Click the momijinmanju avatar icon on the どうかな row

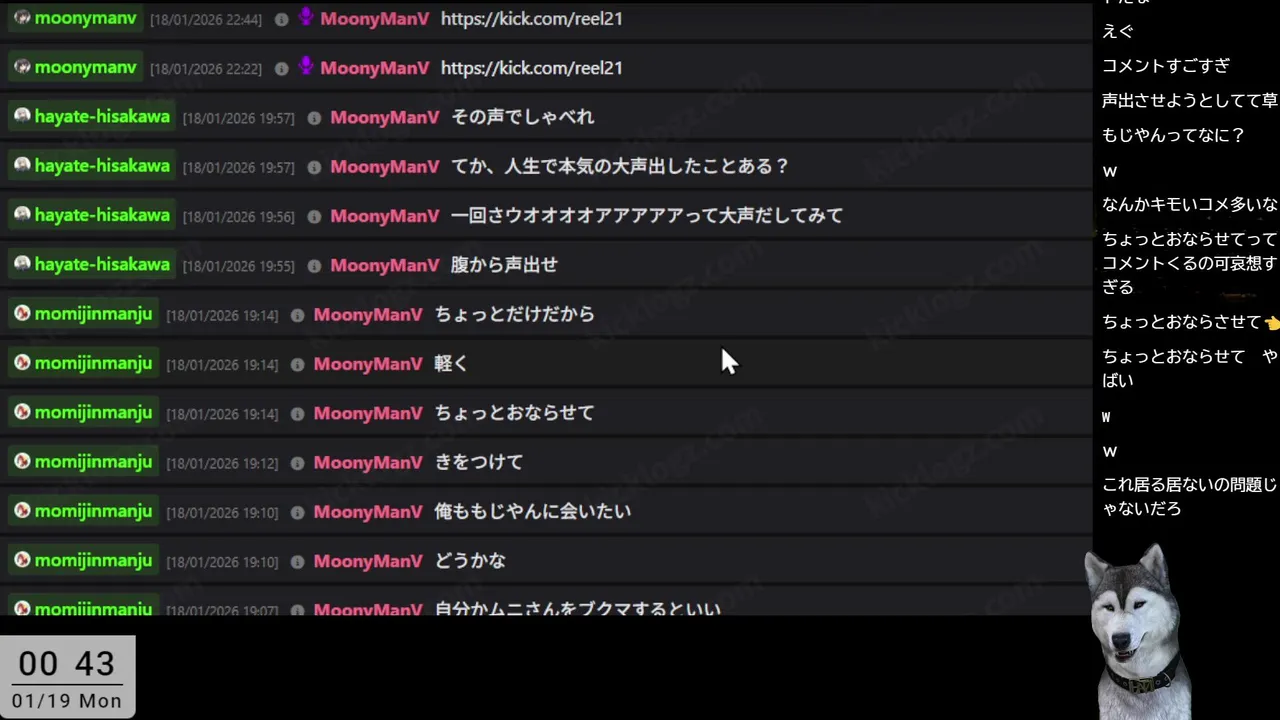click(x=22, y=560)
